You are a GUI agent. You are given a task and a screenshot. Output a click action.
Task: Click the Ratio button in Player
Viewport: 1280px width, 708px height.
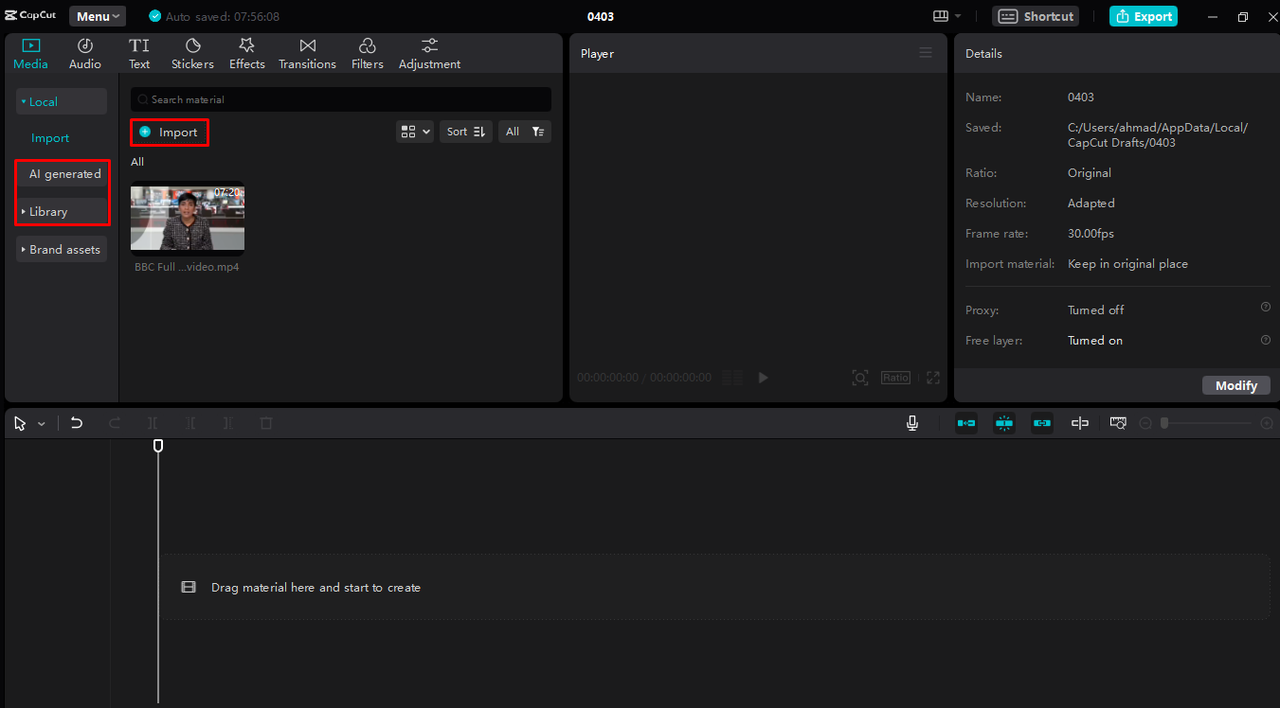point(896,377)
